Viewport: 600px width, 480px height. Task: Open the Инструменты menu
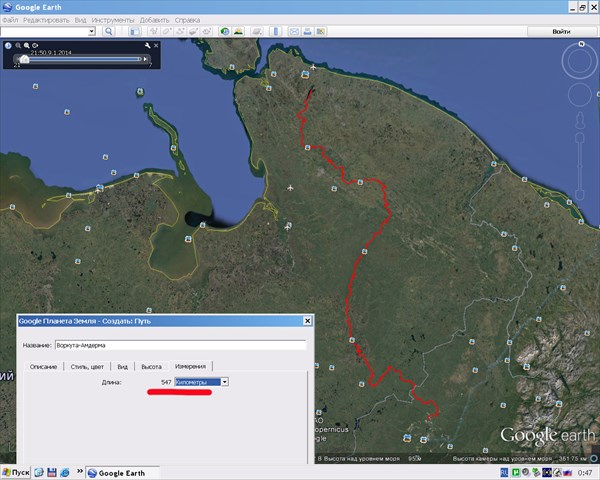(113, 20)
